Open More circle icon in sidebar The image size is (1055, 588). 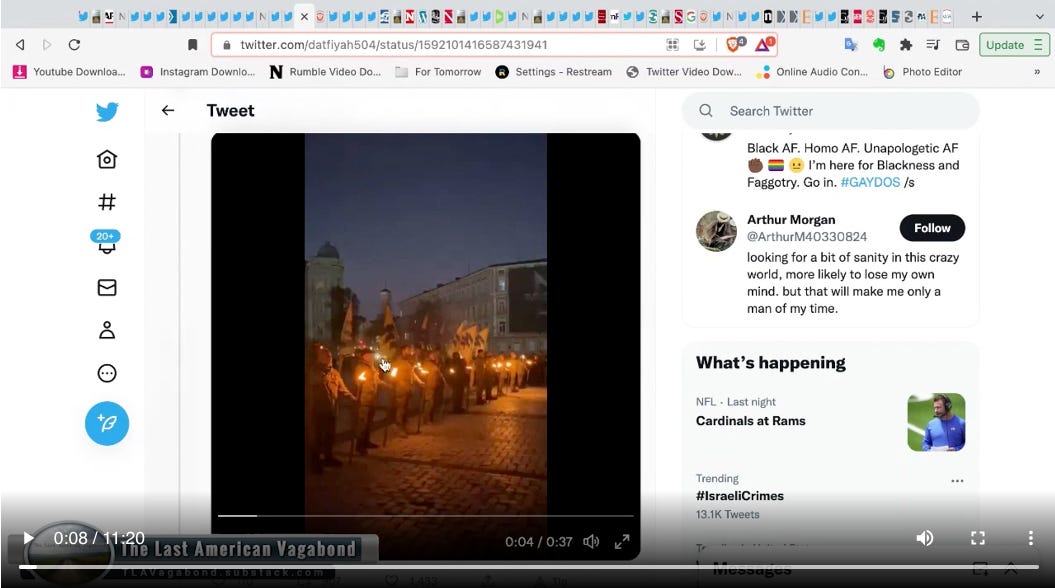(x=107, y=373)
